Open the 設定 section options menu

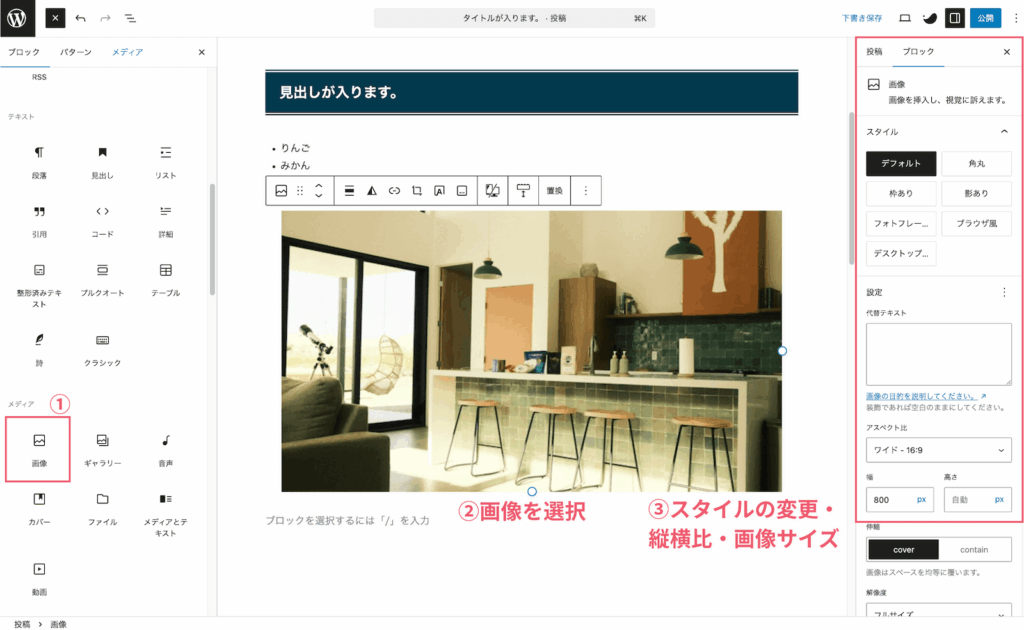pos(1004,292)
